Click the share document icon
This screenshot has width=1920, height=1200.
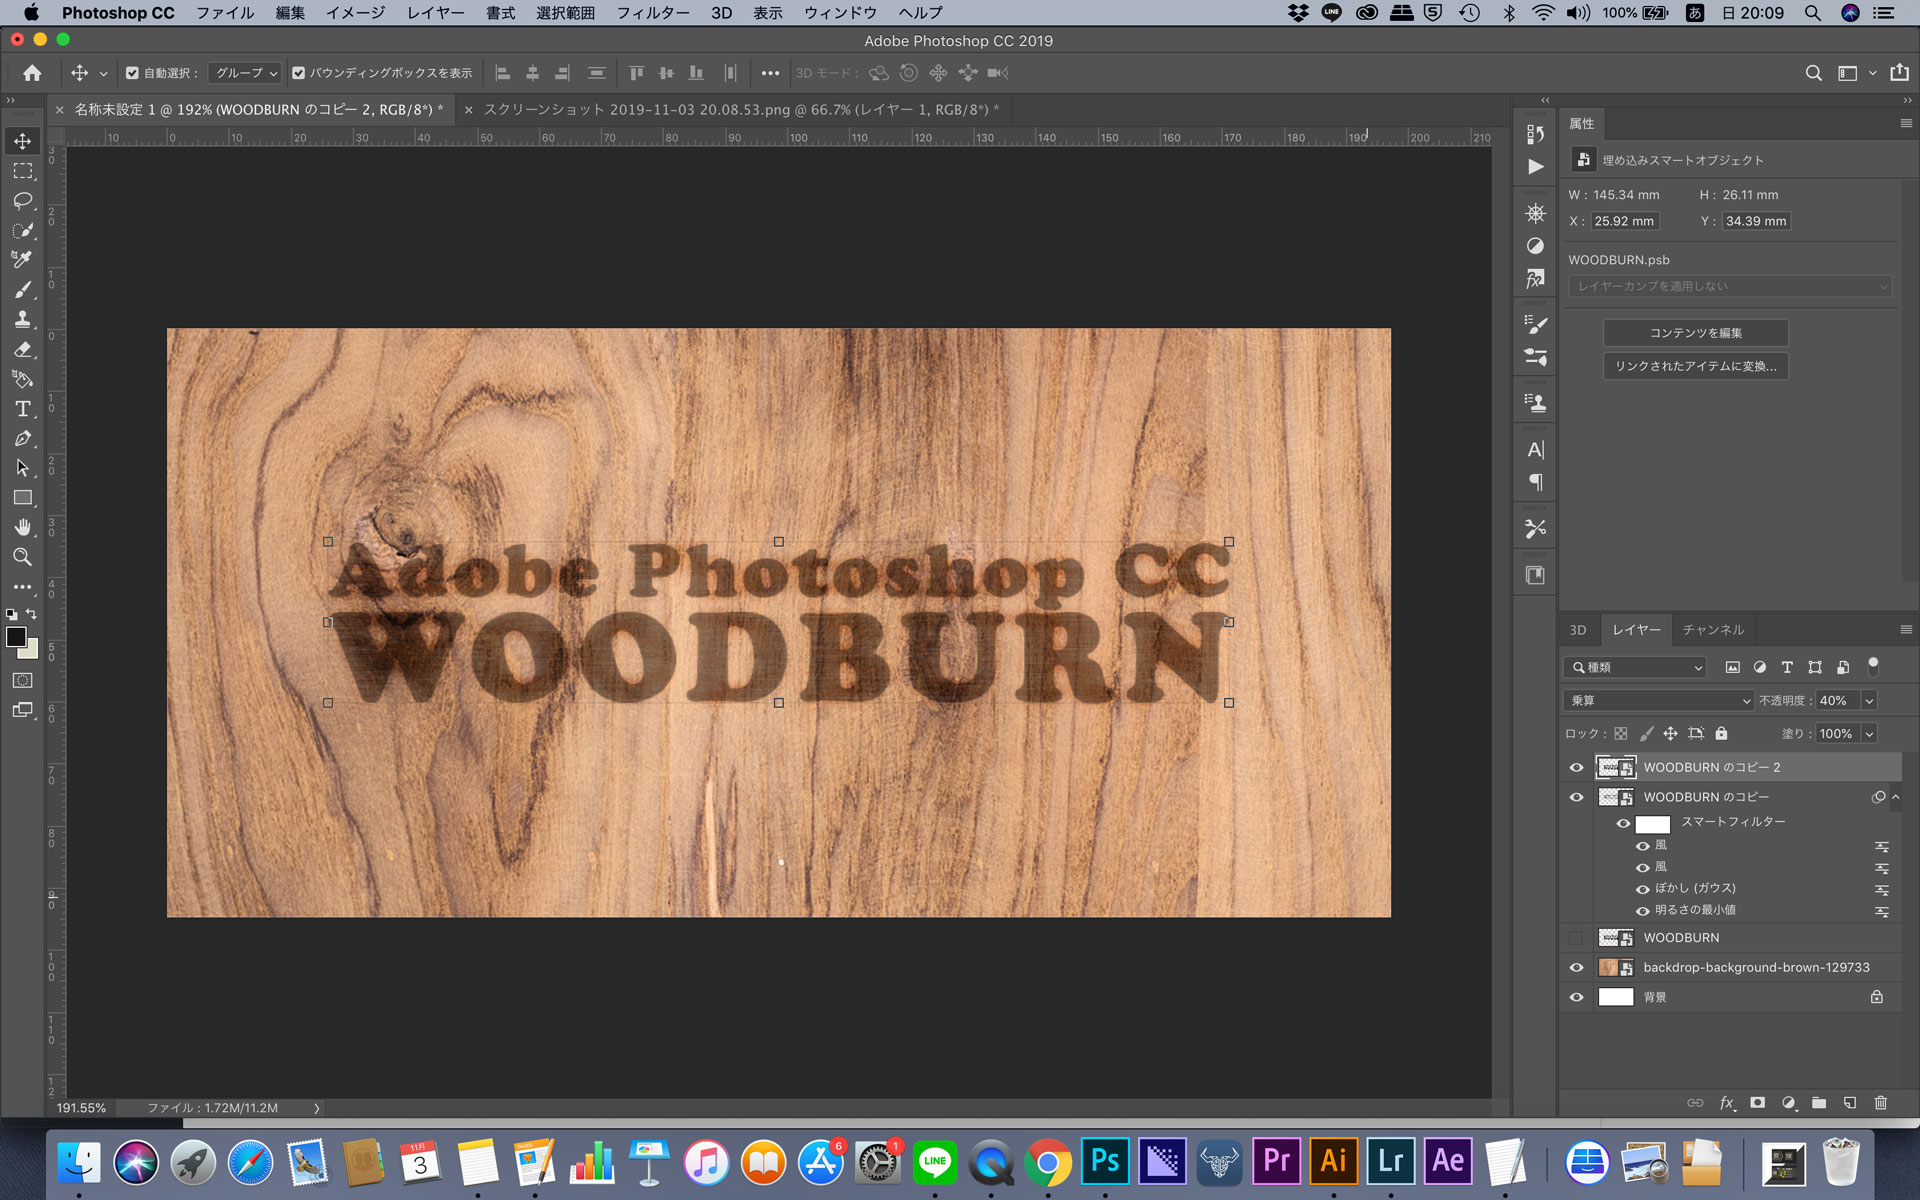pos(1899,72)
